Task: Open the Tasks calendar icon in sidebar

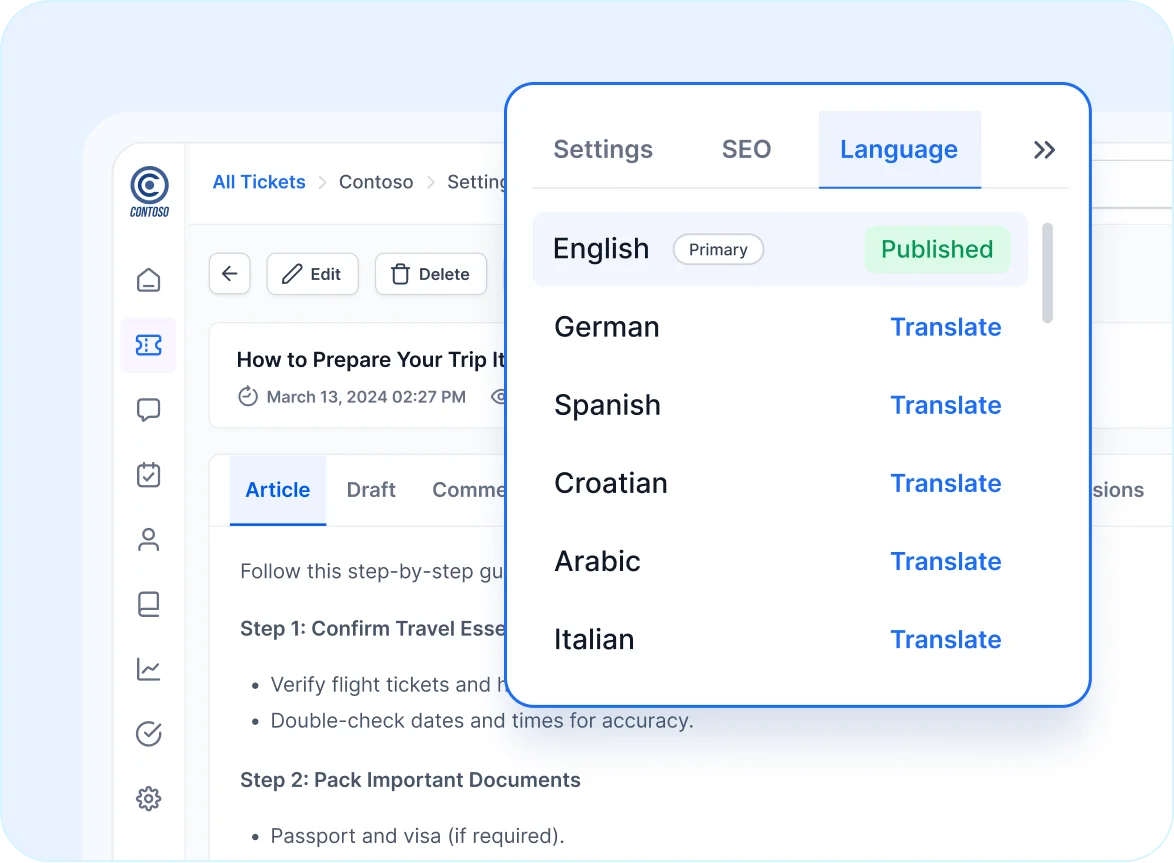Action: point(148,475)
